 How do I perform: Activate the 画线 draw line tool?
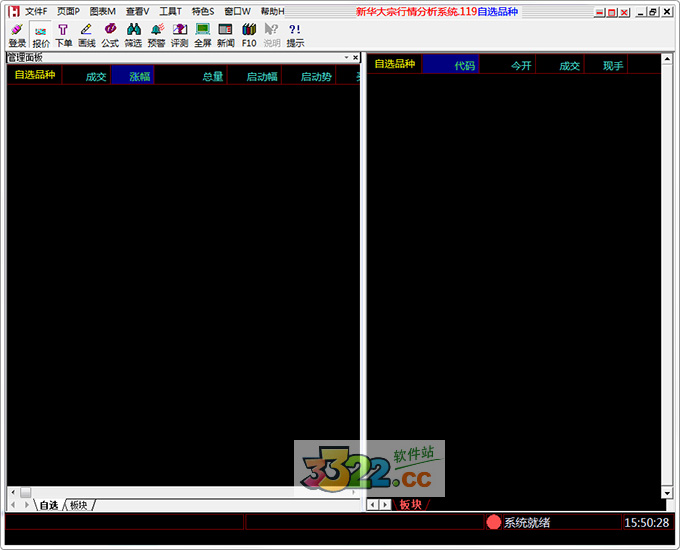click(x=86, y=35)
